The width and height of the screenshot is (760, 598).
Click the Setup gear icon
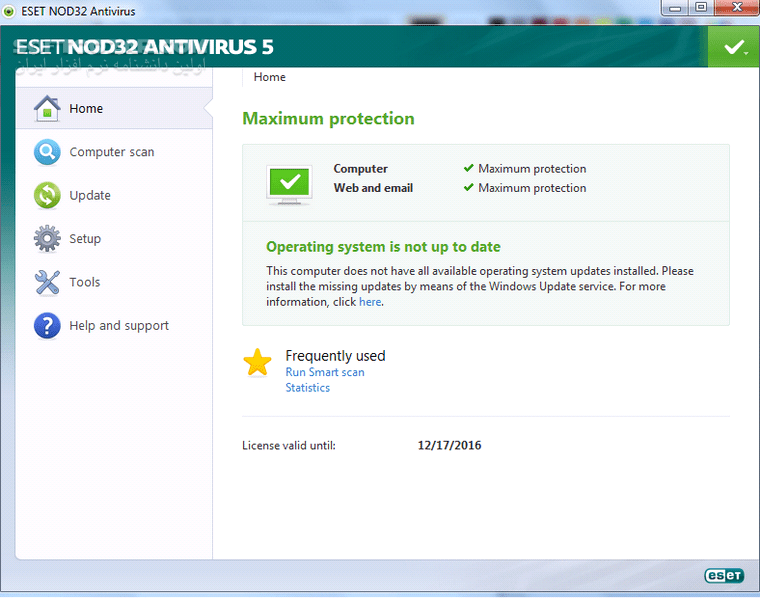pyautogui.click(x=47, y=238)
